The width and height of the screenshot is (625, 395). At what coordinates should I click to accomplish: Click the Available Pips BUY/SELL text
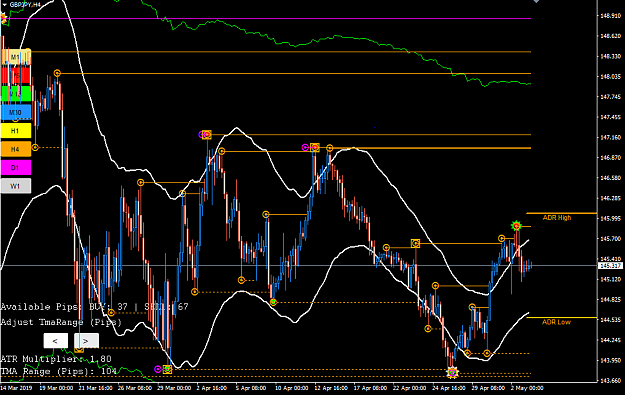pos(94,307)
